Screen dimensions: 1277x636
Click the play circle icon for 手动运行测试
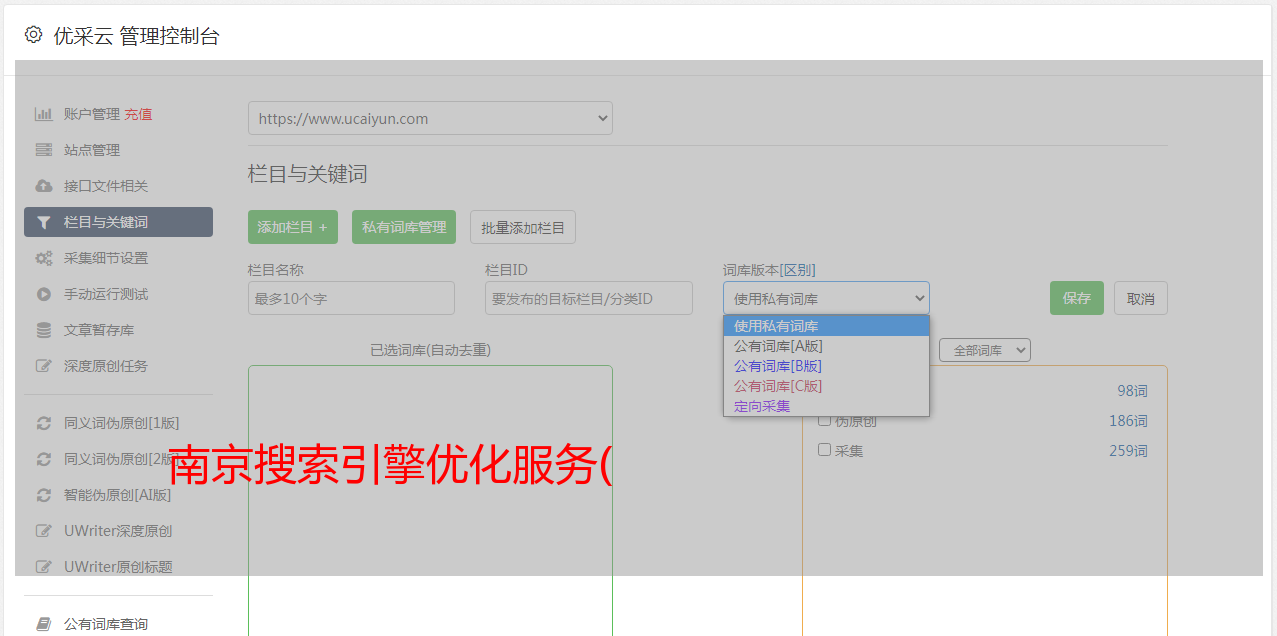(43, 294)
